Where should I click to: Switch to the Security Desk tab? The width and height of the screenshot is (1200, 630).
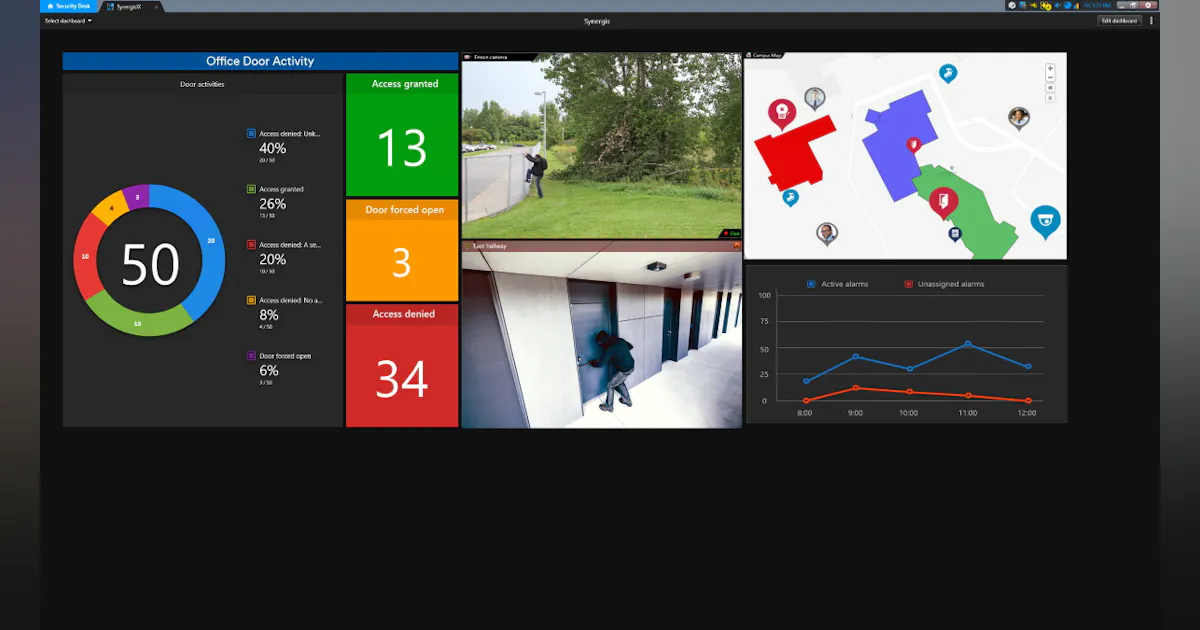coord(70,6)
